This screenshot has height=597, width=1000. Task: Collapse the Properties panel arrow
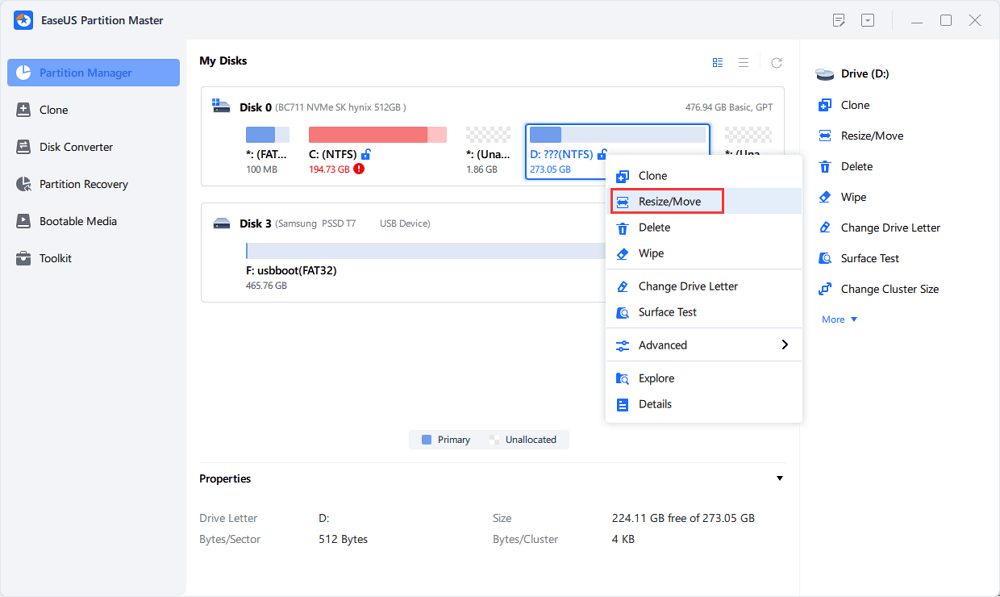[780, 479]
